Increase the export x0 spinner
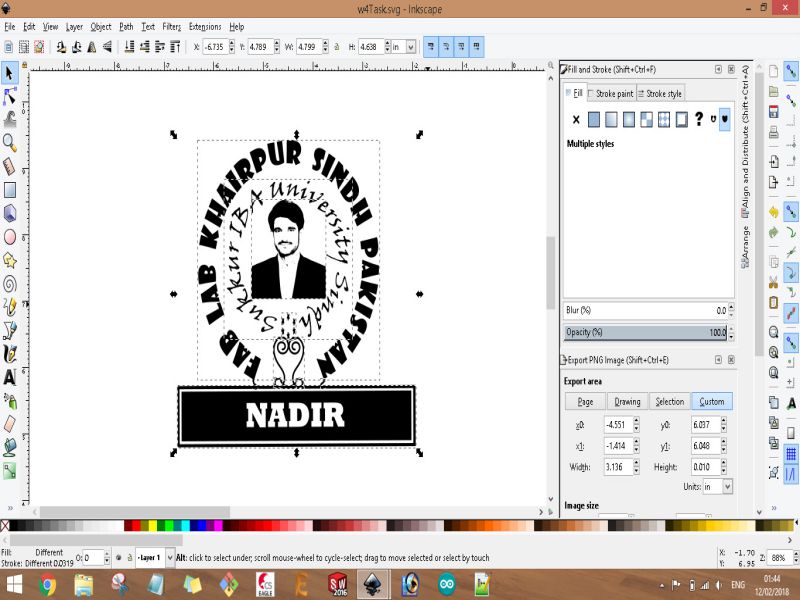This screenshot has height=600, width=800. [x=636, y=421]
